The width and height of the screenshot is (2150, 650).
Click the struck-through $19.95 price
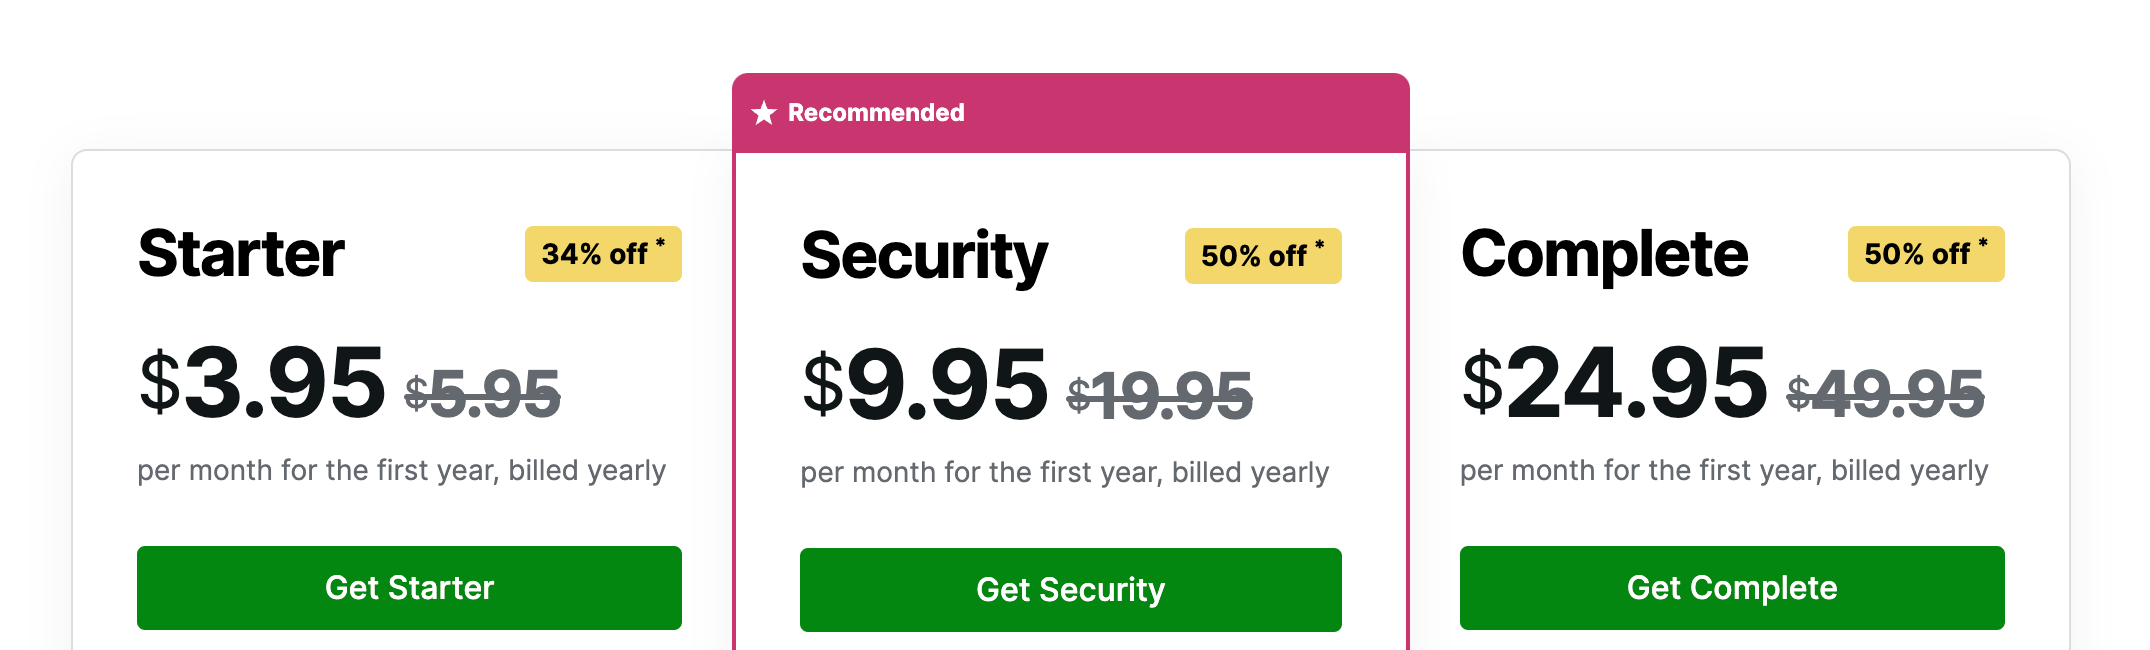point(1160,395)
